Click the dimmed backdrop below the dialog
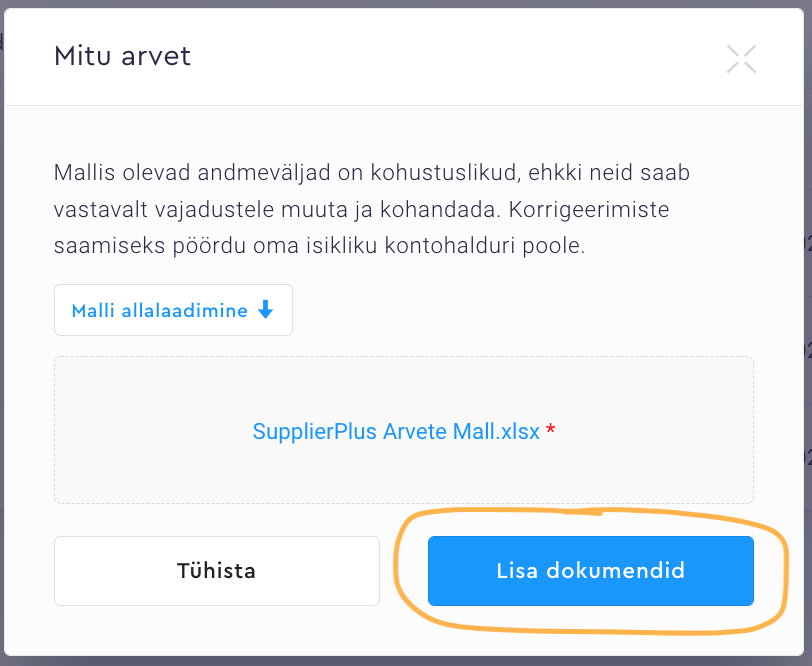812x666 pixels. (x=400, y=660)
